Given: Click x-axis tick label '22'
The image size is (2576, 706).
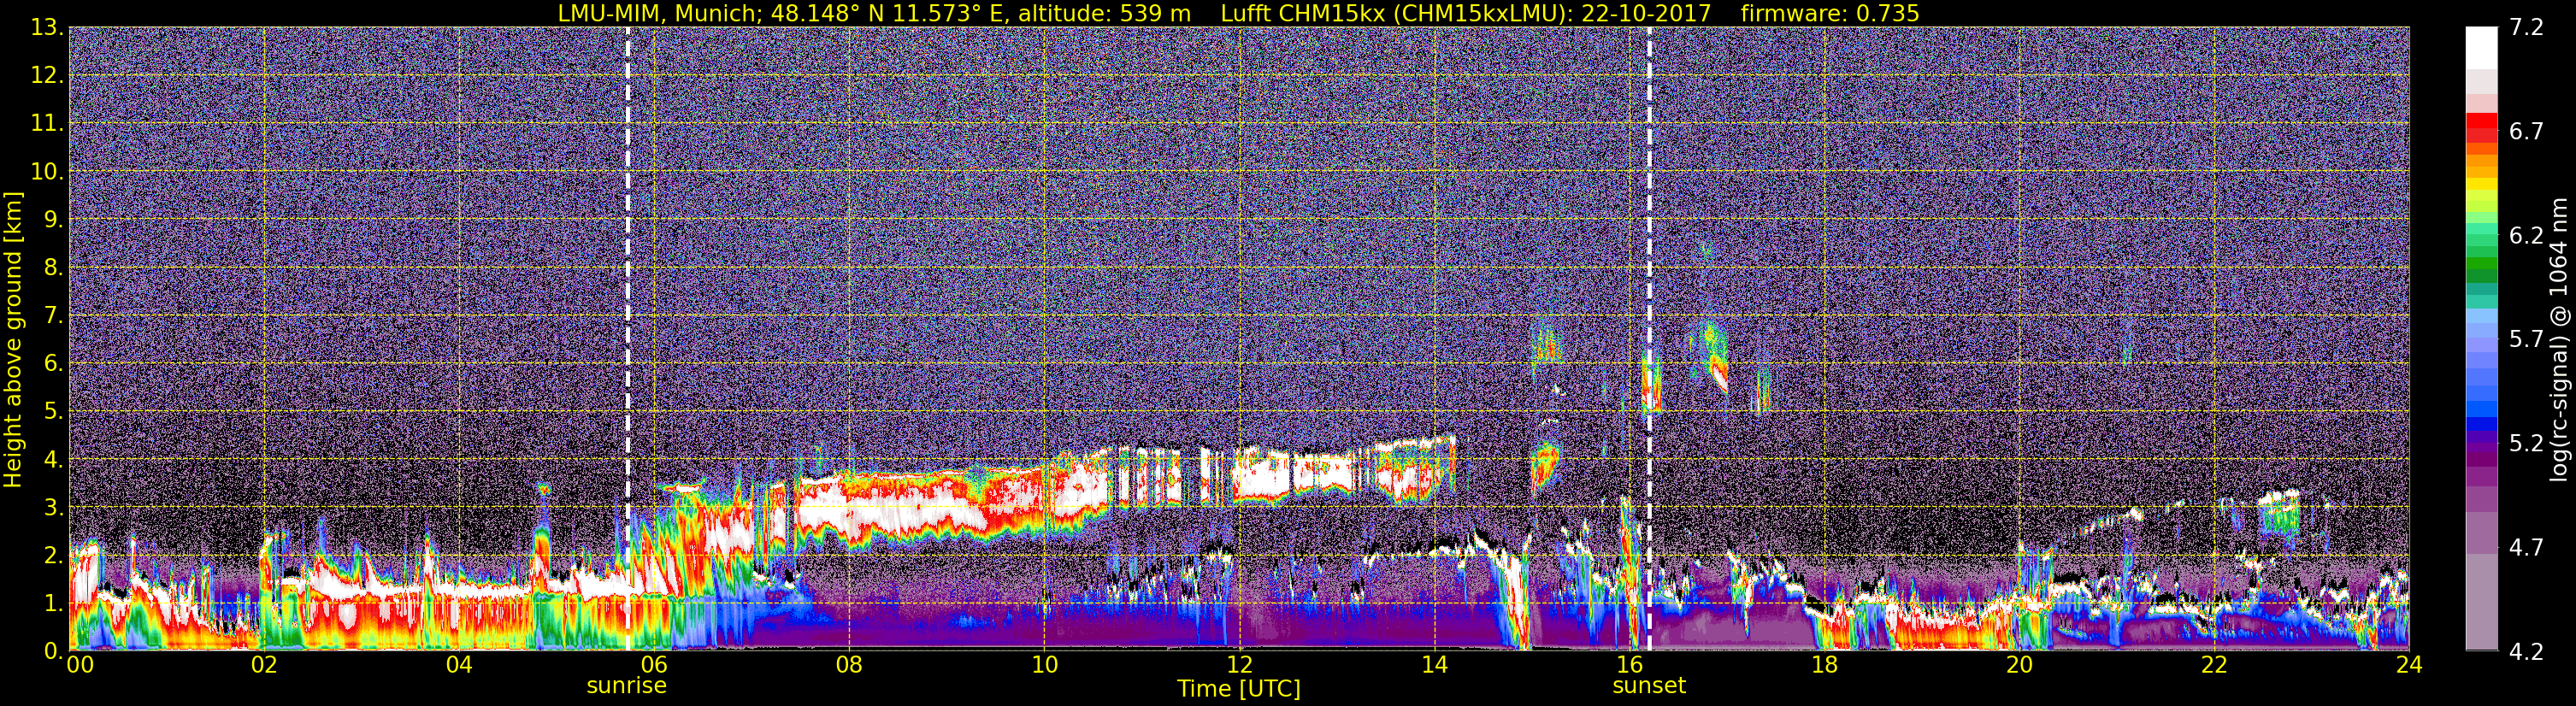Looking at the screenshot, I should click(2214, 665).
